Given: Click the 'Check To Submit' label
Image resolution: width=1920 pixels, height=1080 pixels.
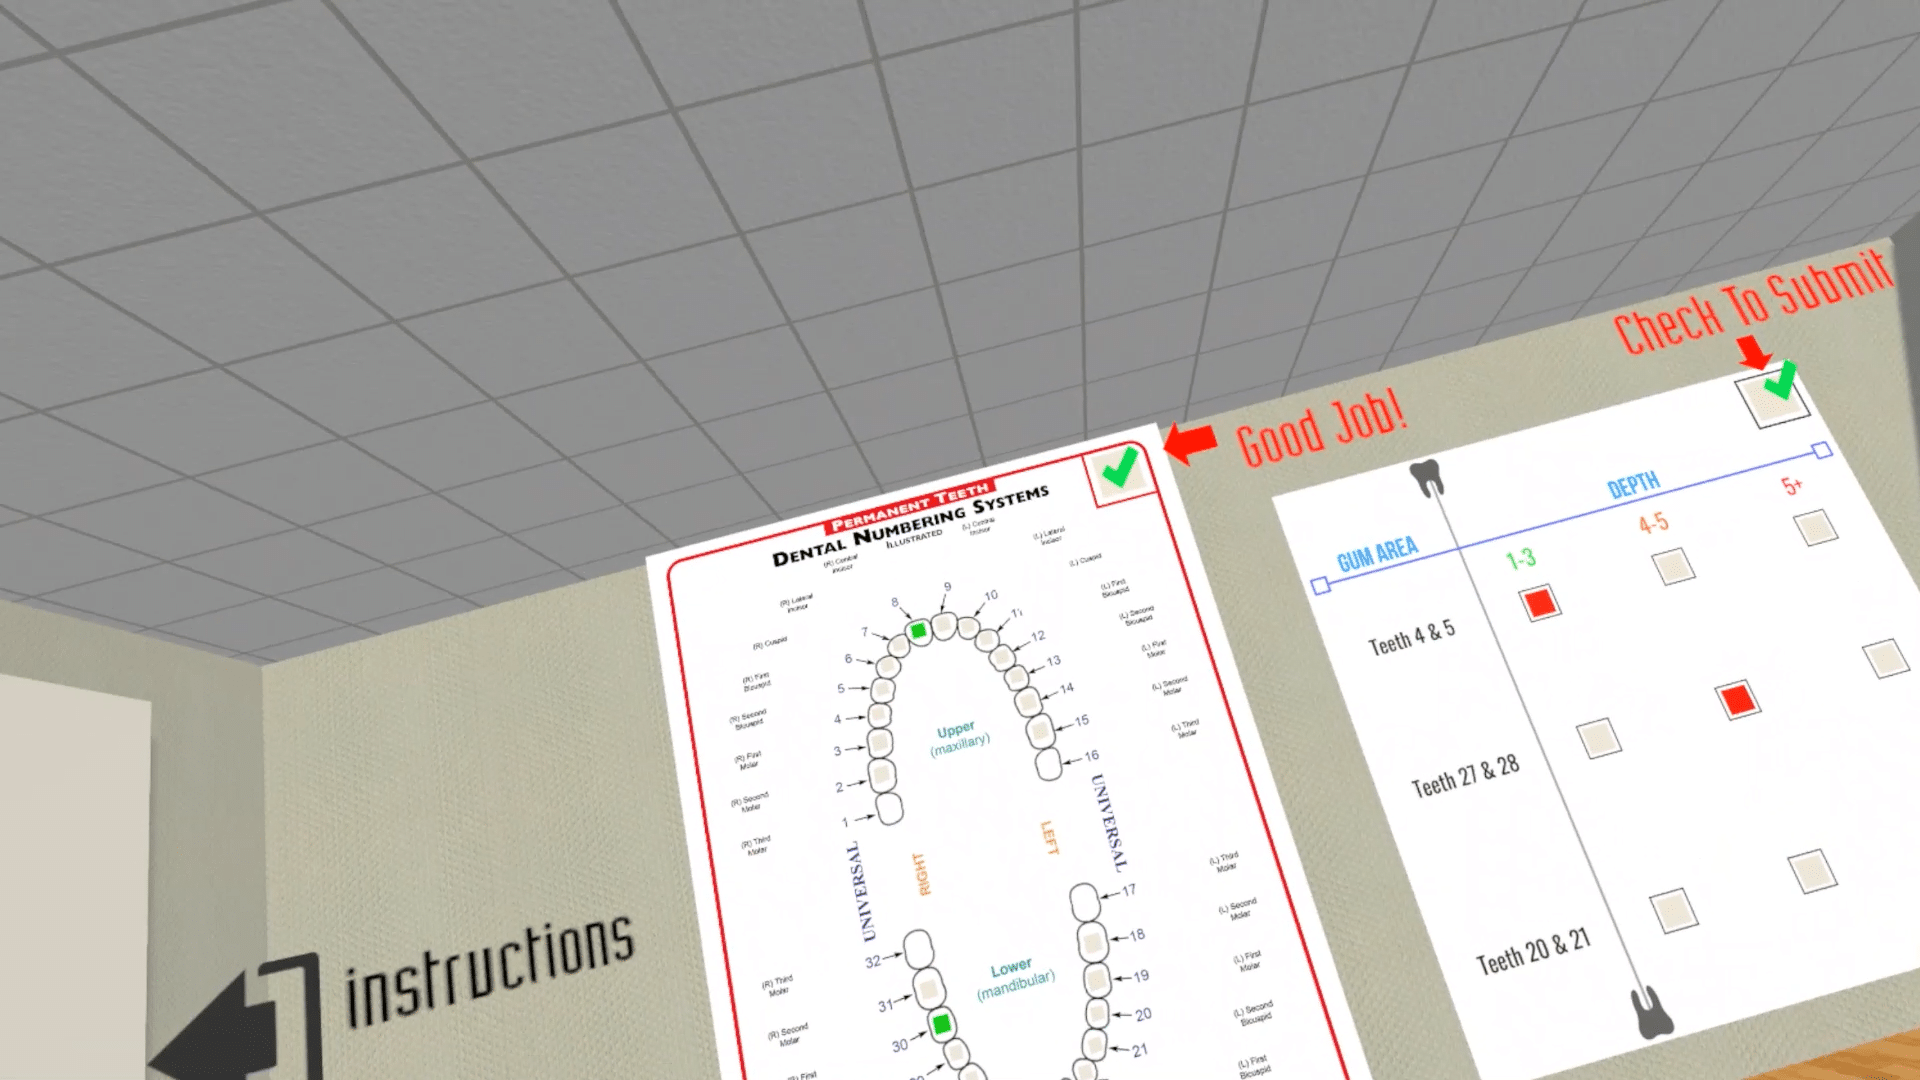Looking at the screenshot, I should click(1753, 301).
